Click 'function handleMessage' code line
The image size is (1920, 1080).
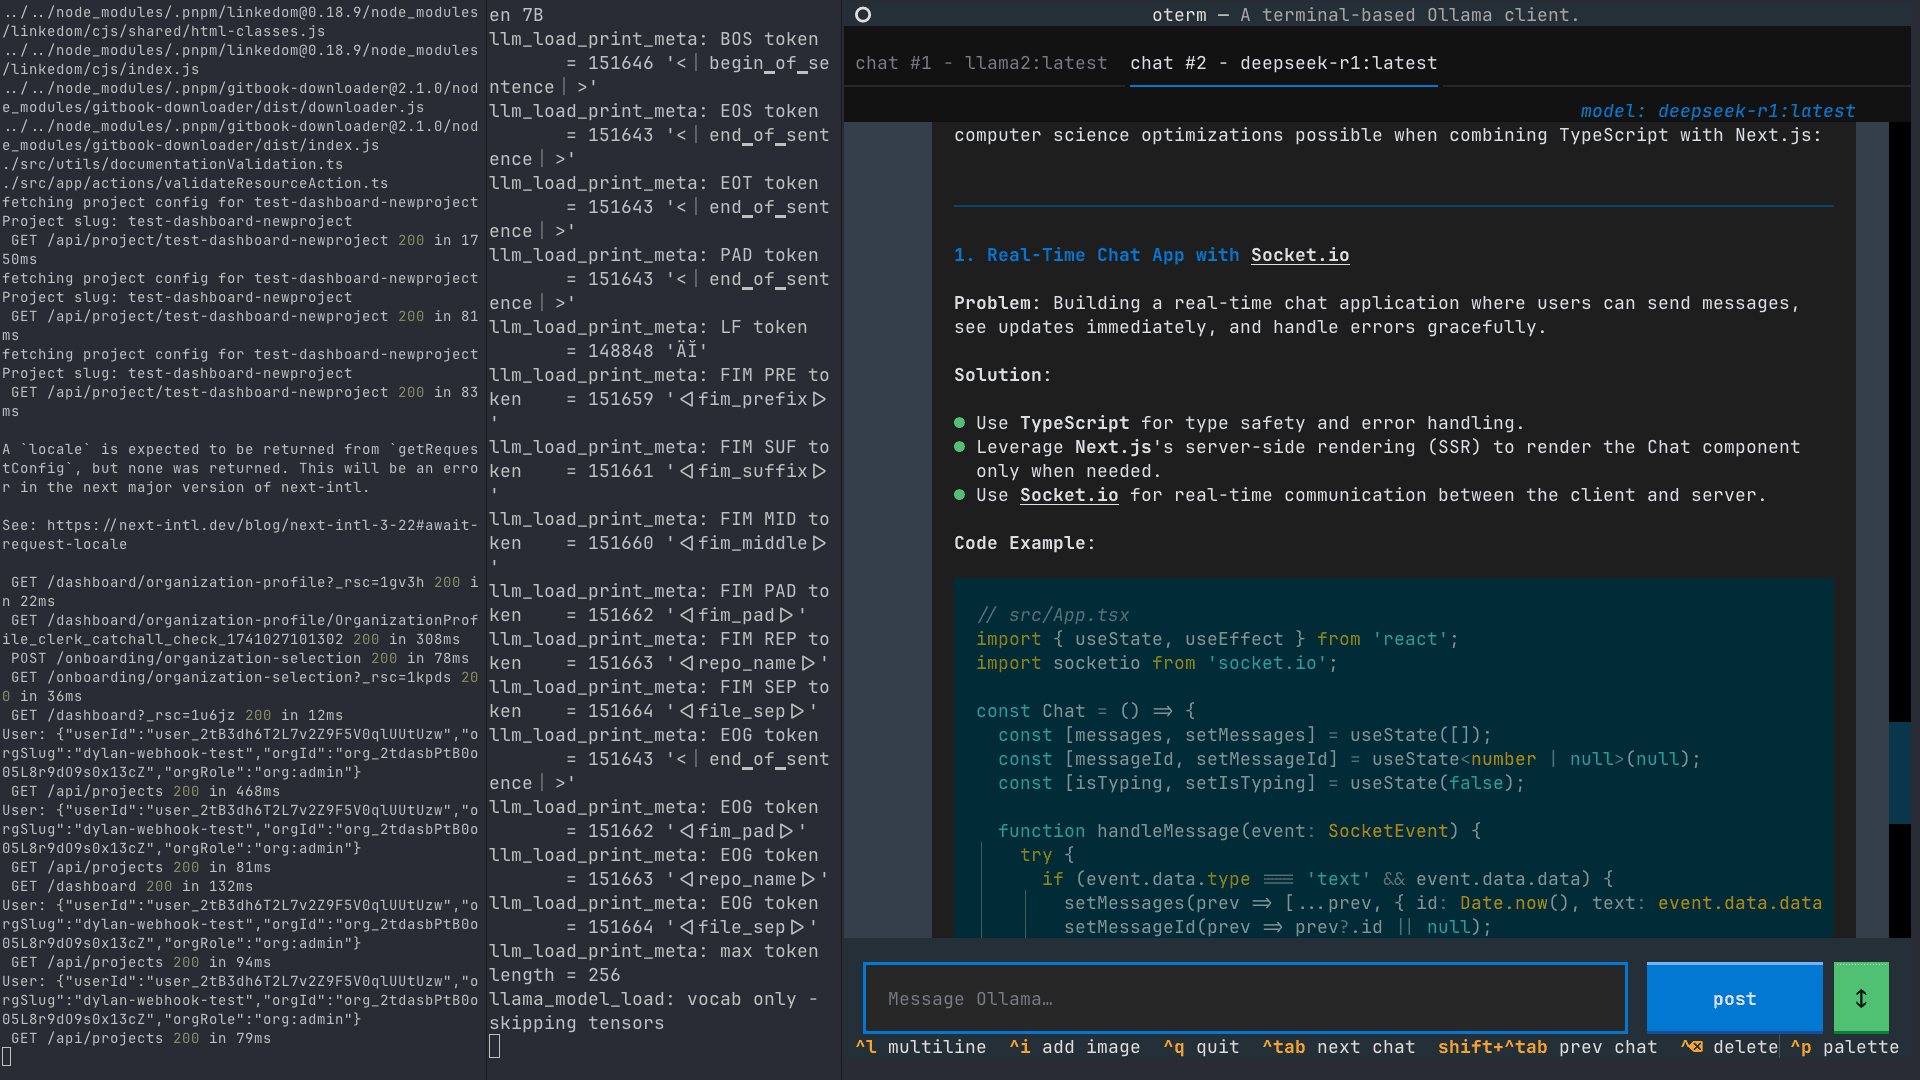pyautogui.click(x=1239, y=831)
